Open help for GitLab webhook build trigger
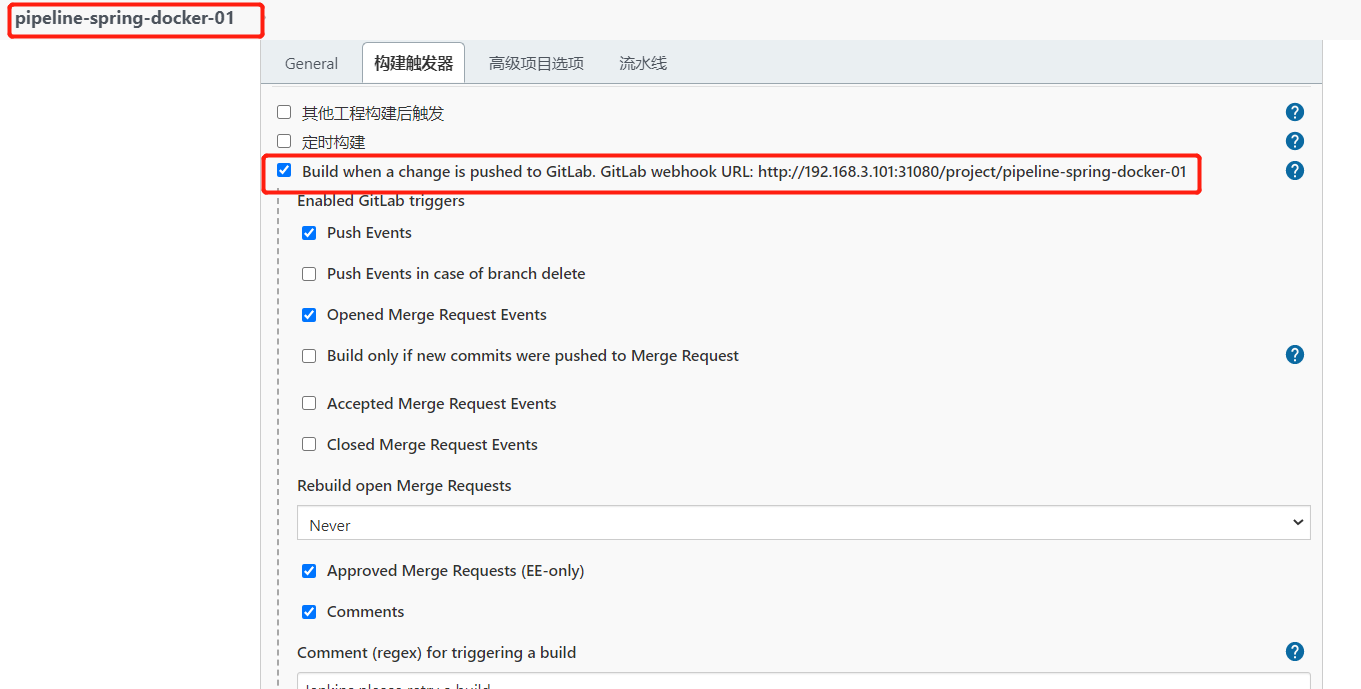Viewport: 1361px width, 689px height. (x=1295, y=170)
